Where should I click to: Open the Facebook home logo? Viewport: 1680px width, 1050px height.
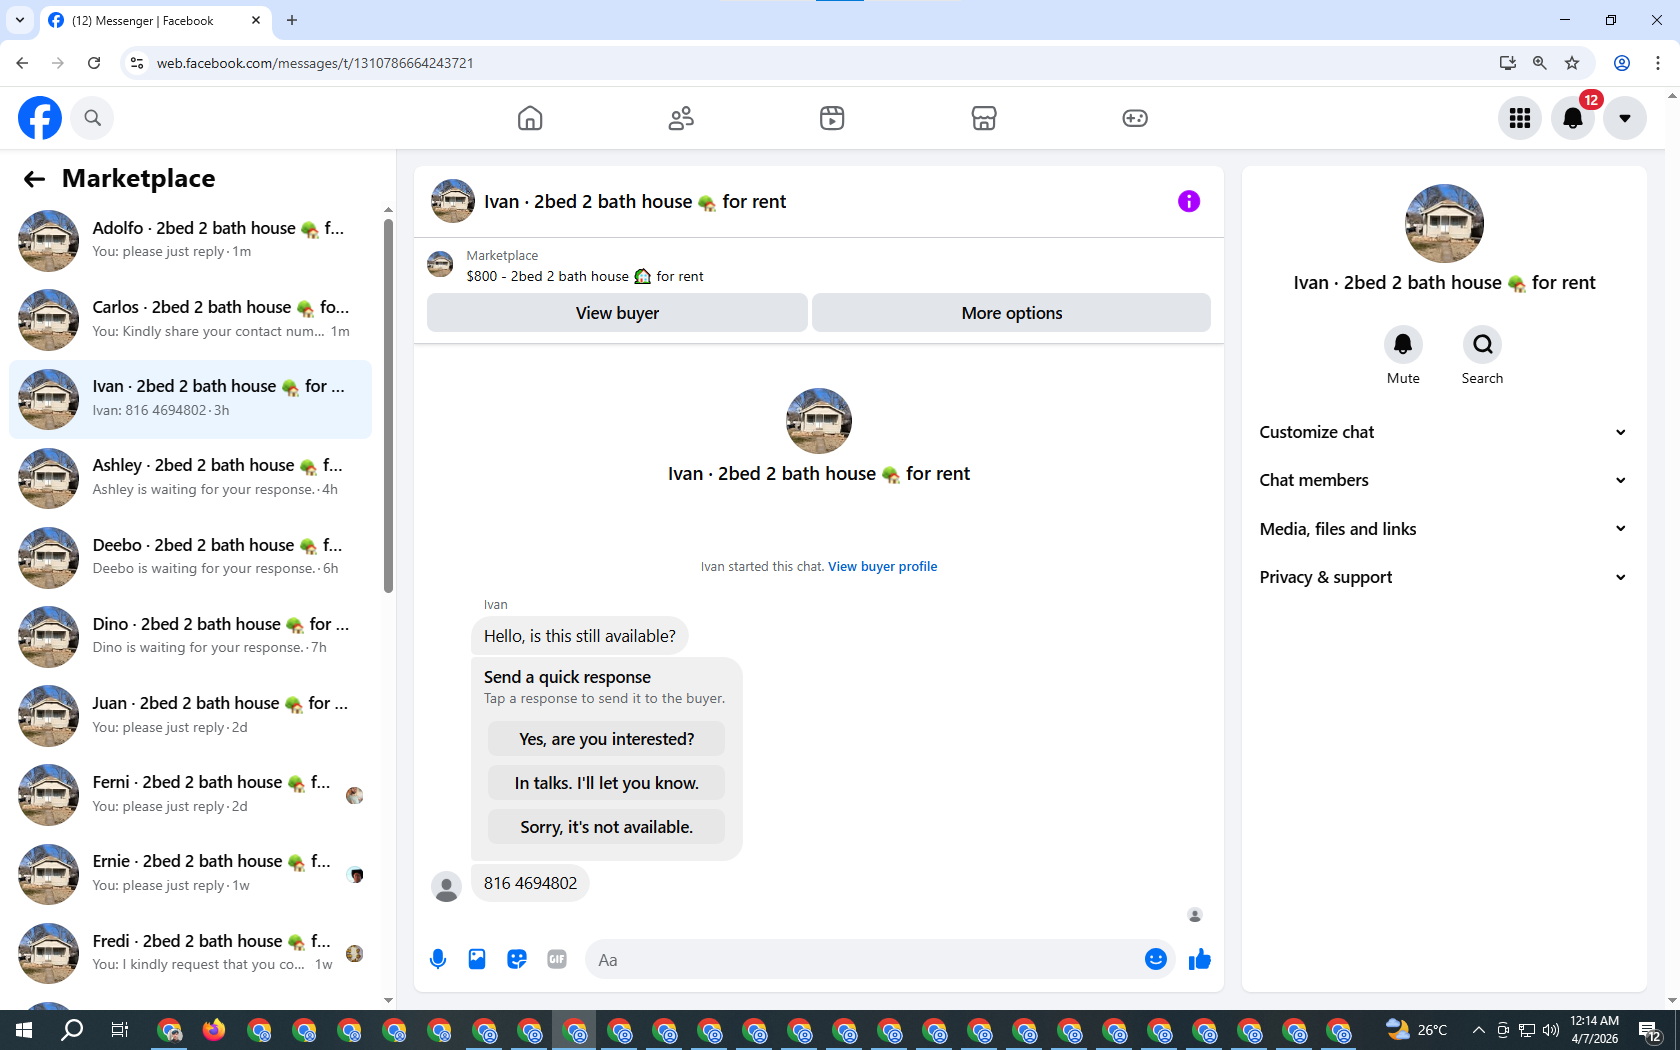pos(40,118)
